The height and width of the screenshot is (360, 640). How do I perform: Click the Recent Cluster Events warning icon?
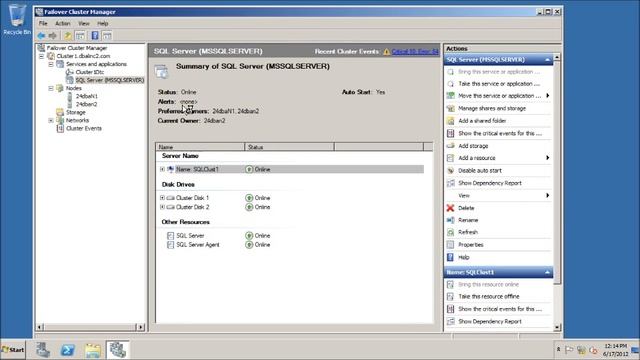click(x=387, y=52)
